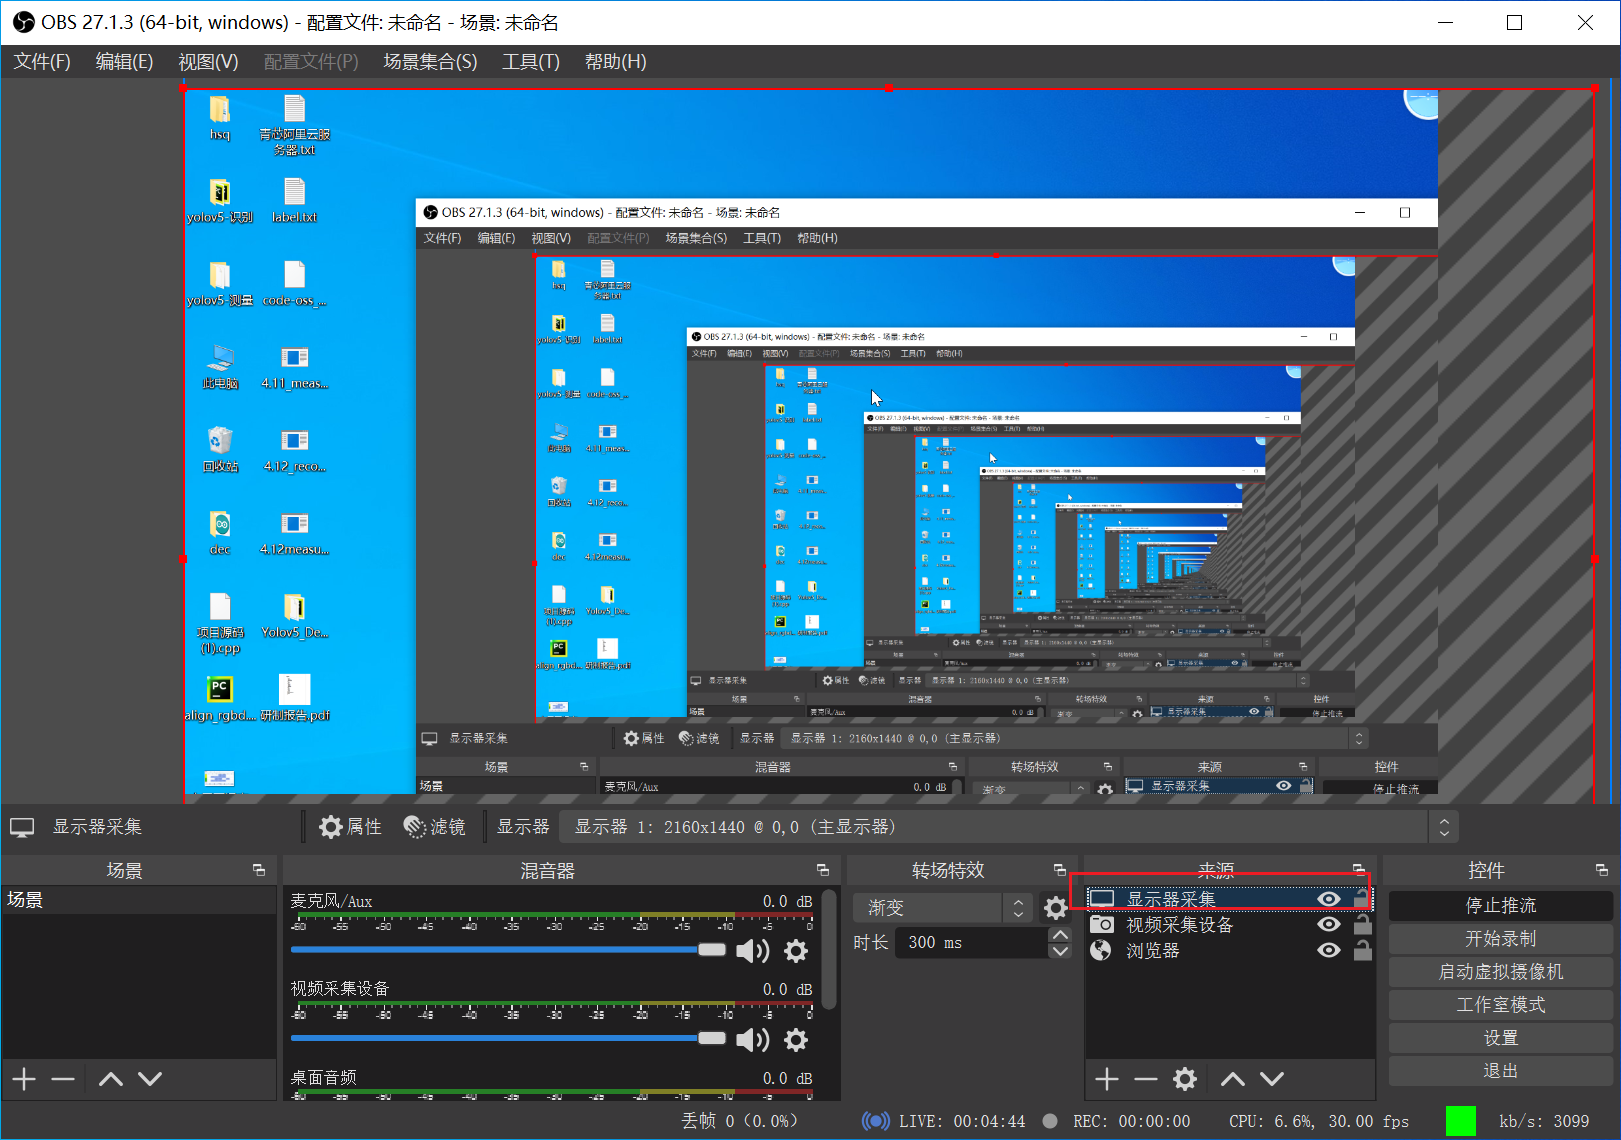Screen dimensions: 1621x1140
Task: Click 退出 button
Action: pos(1500,1071)
